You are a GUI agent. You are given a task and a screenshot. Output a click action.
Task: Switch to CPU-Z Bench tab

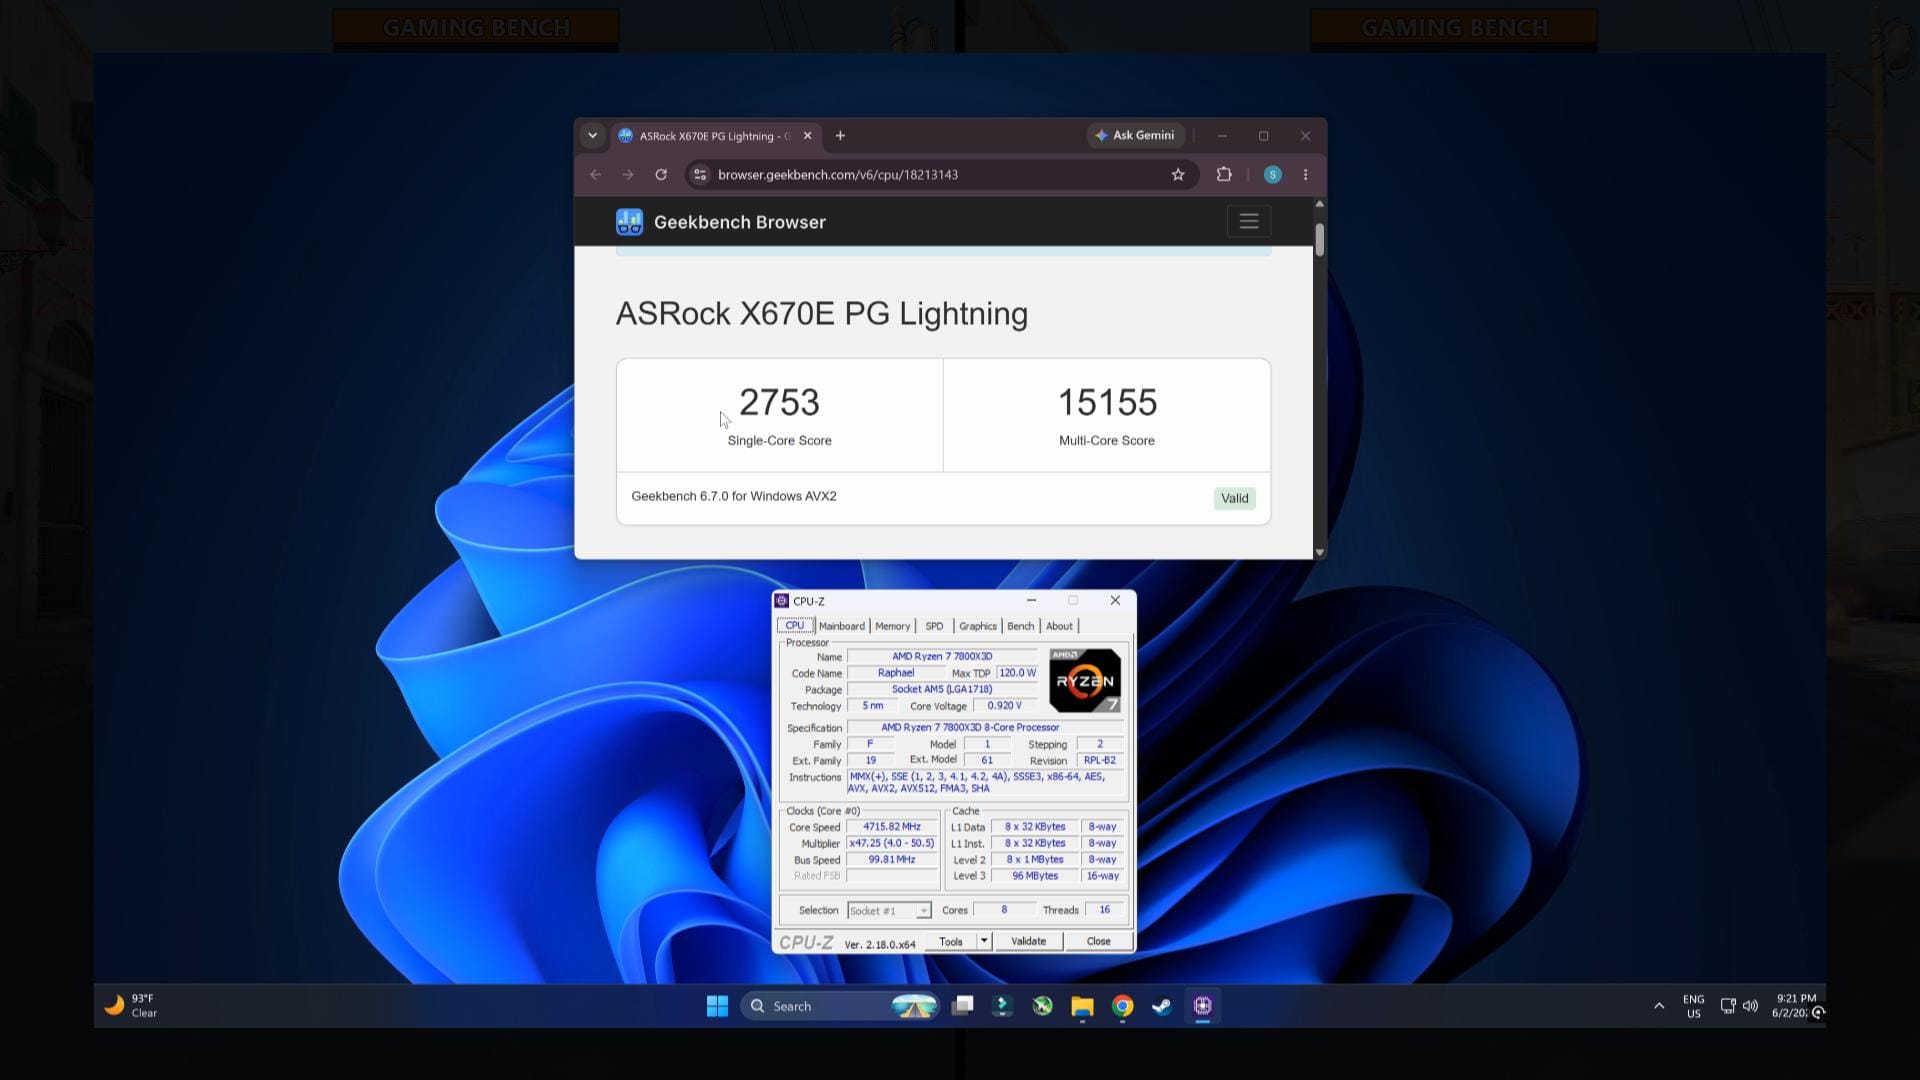[x=1021, y=626]
